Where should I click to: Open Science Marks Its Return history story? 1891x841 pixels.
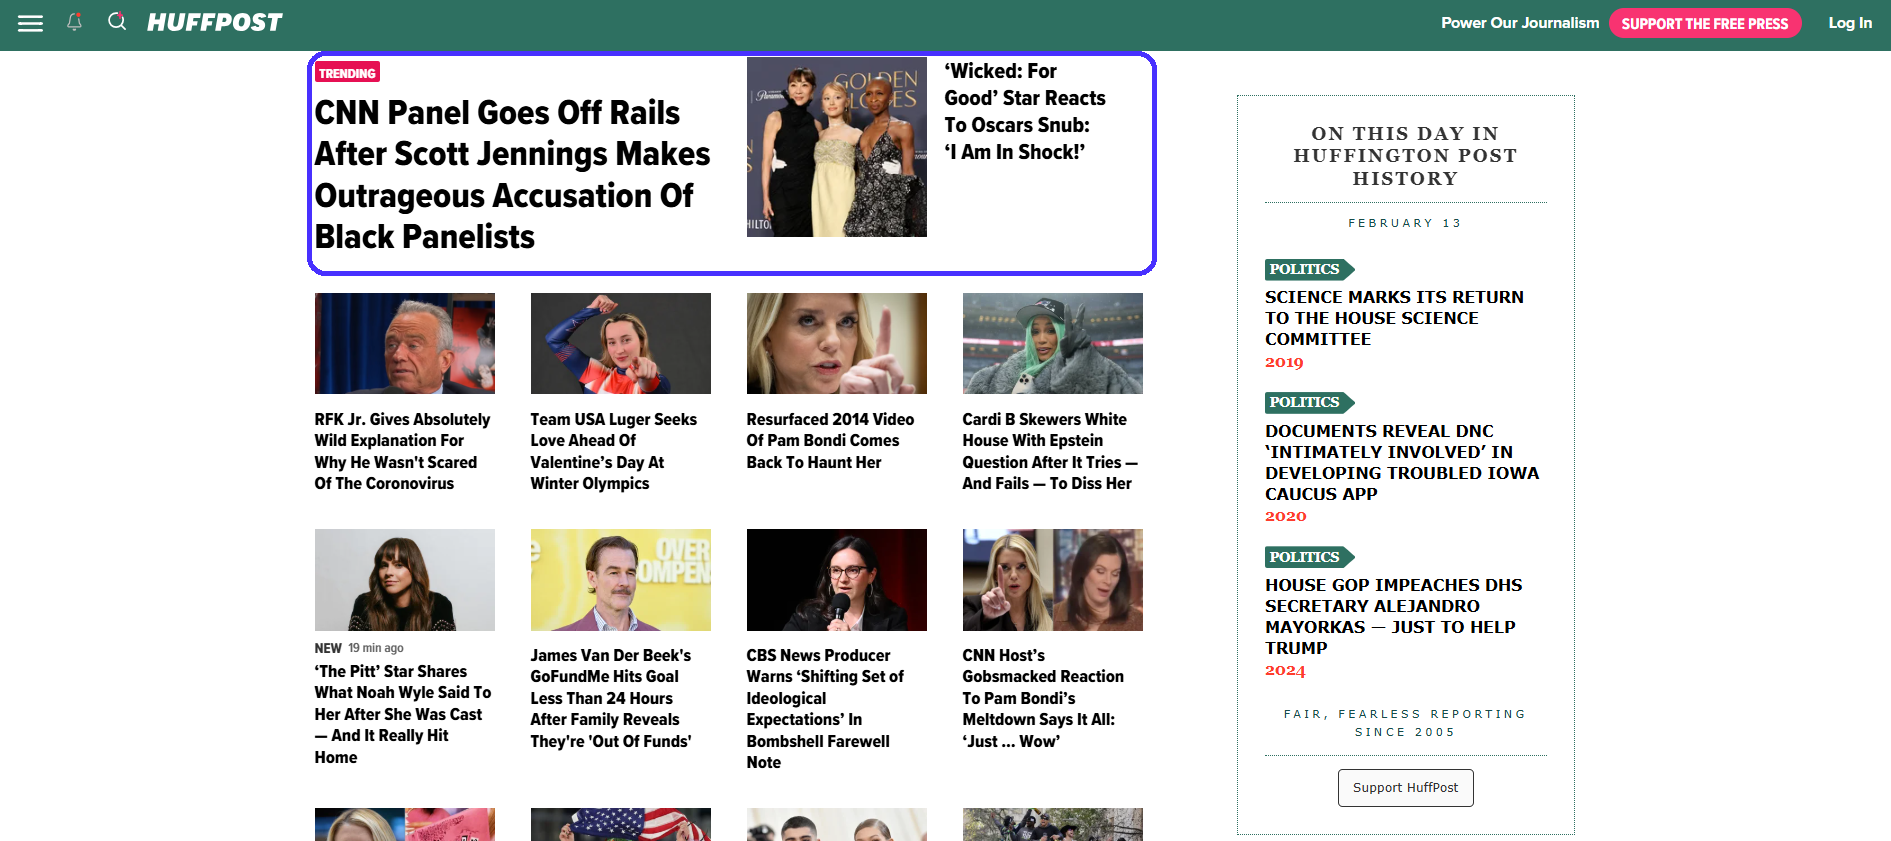click(x=1394, y=318)
